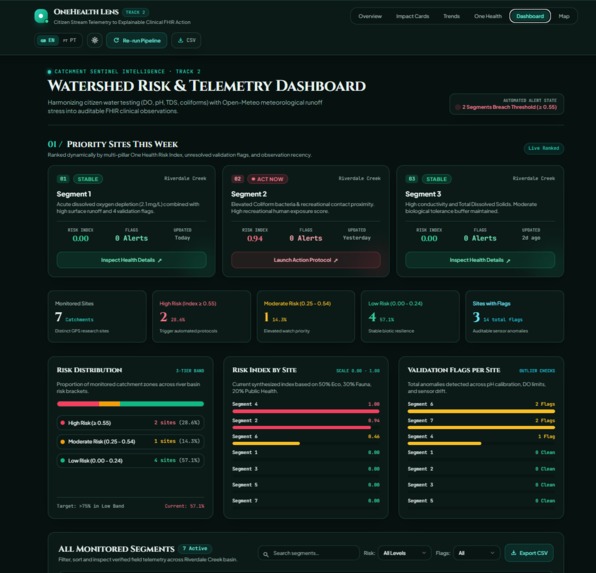Click the Segment 2 risk index 0.94

click(x=255, y=238)
